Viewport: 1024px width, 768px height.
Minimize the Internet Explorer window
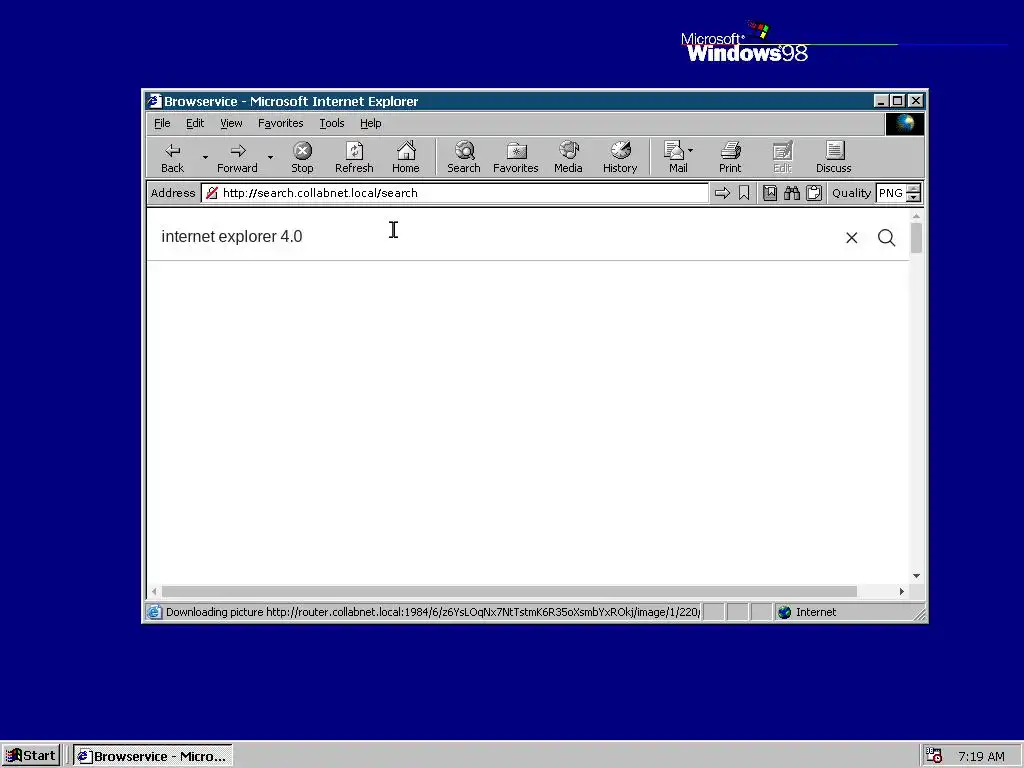point(881,101)
